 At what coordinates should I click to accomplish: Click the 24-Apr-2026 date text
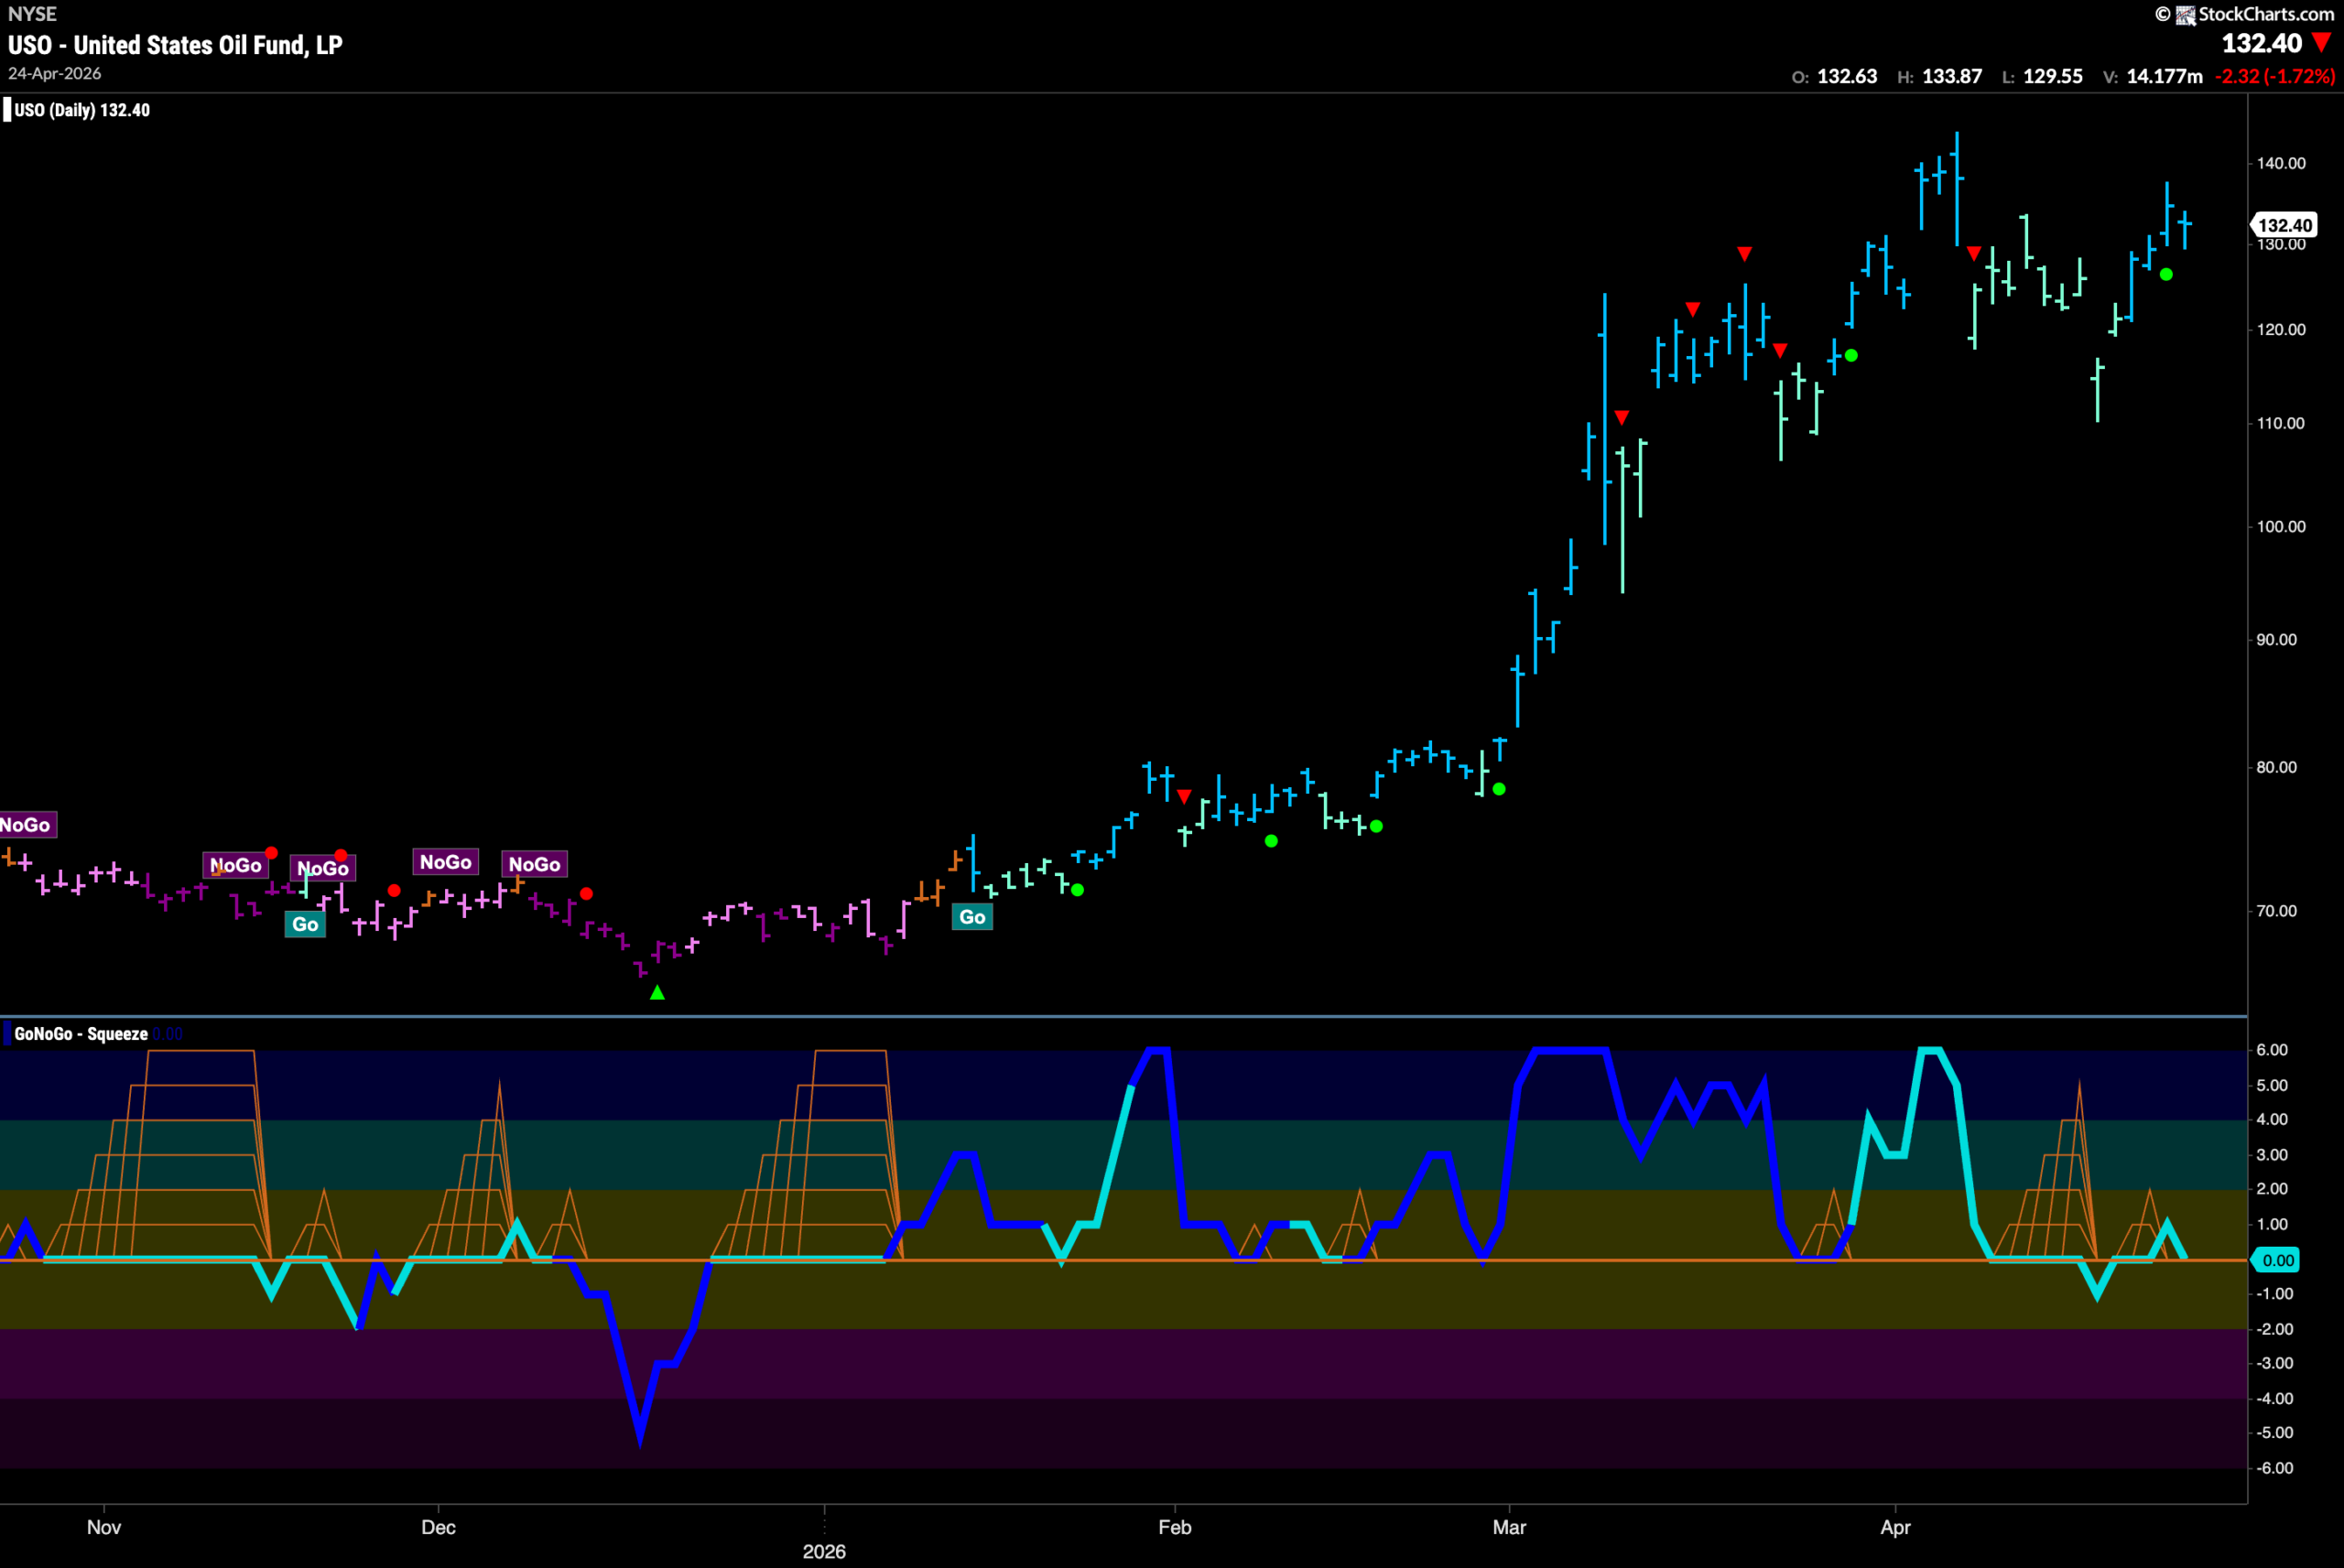coord(55,74)
